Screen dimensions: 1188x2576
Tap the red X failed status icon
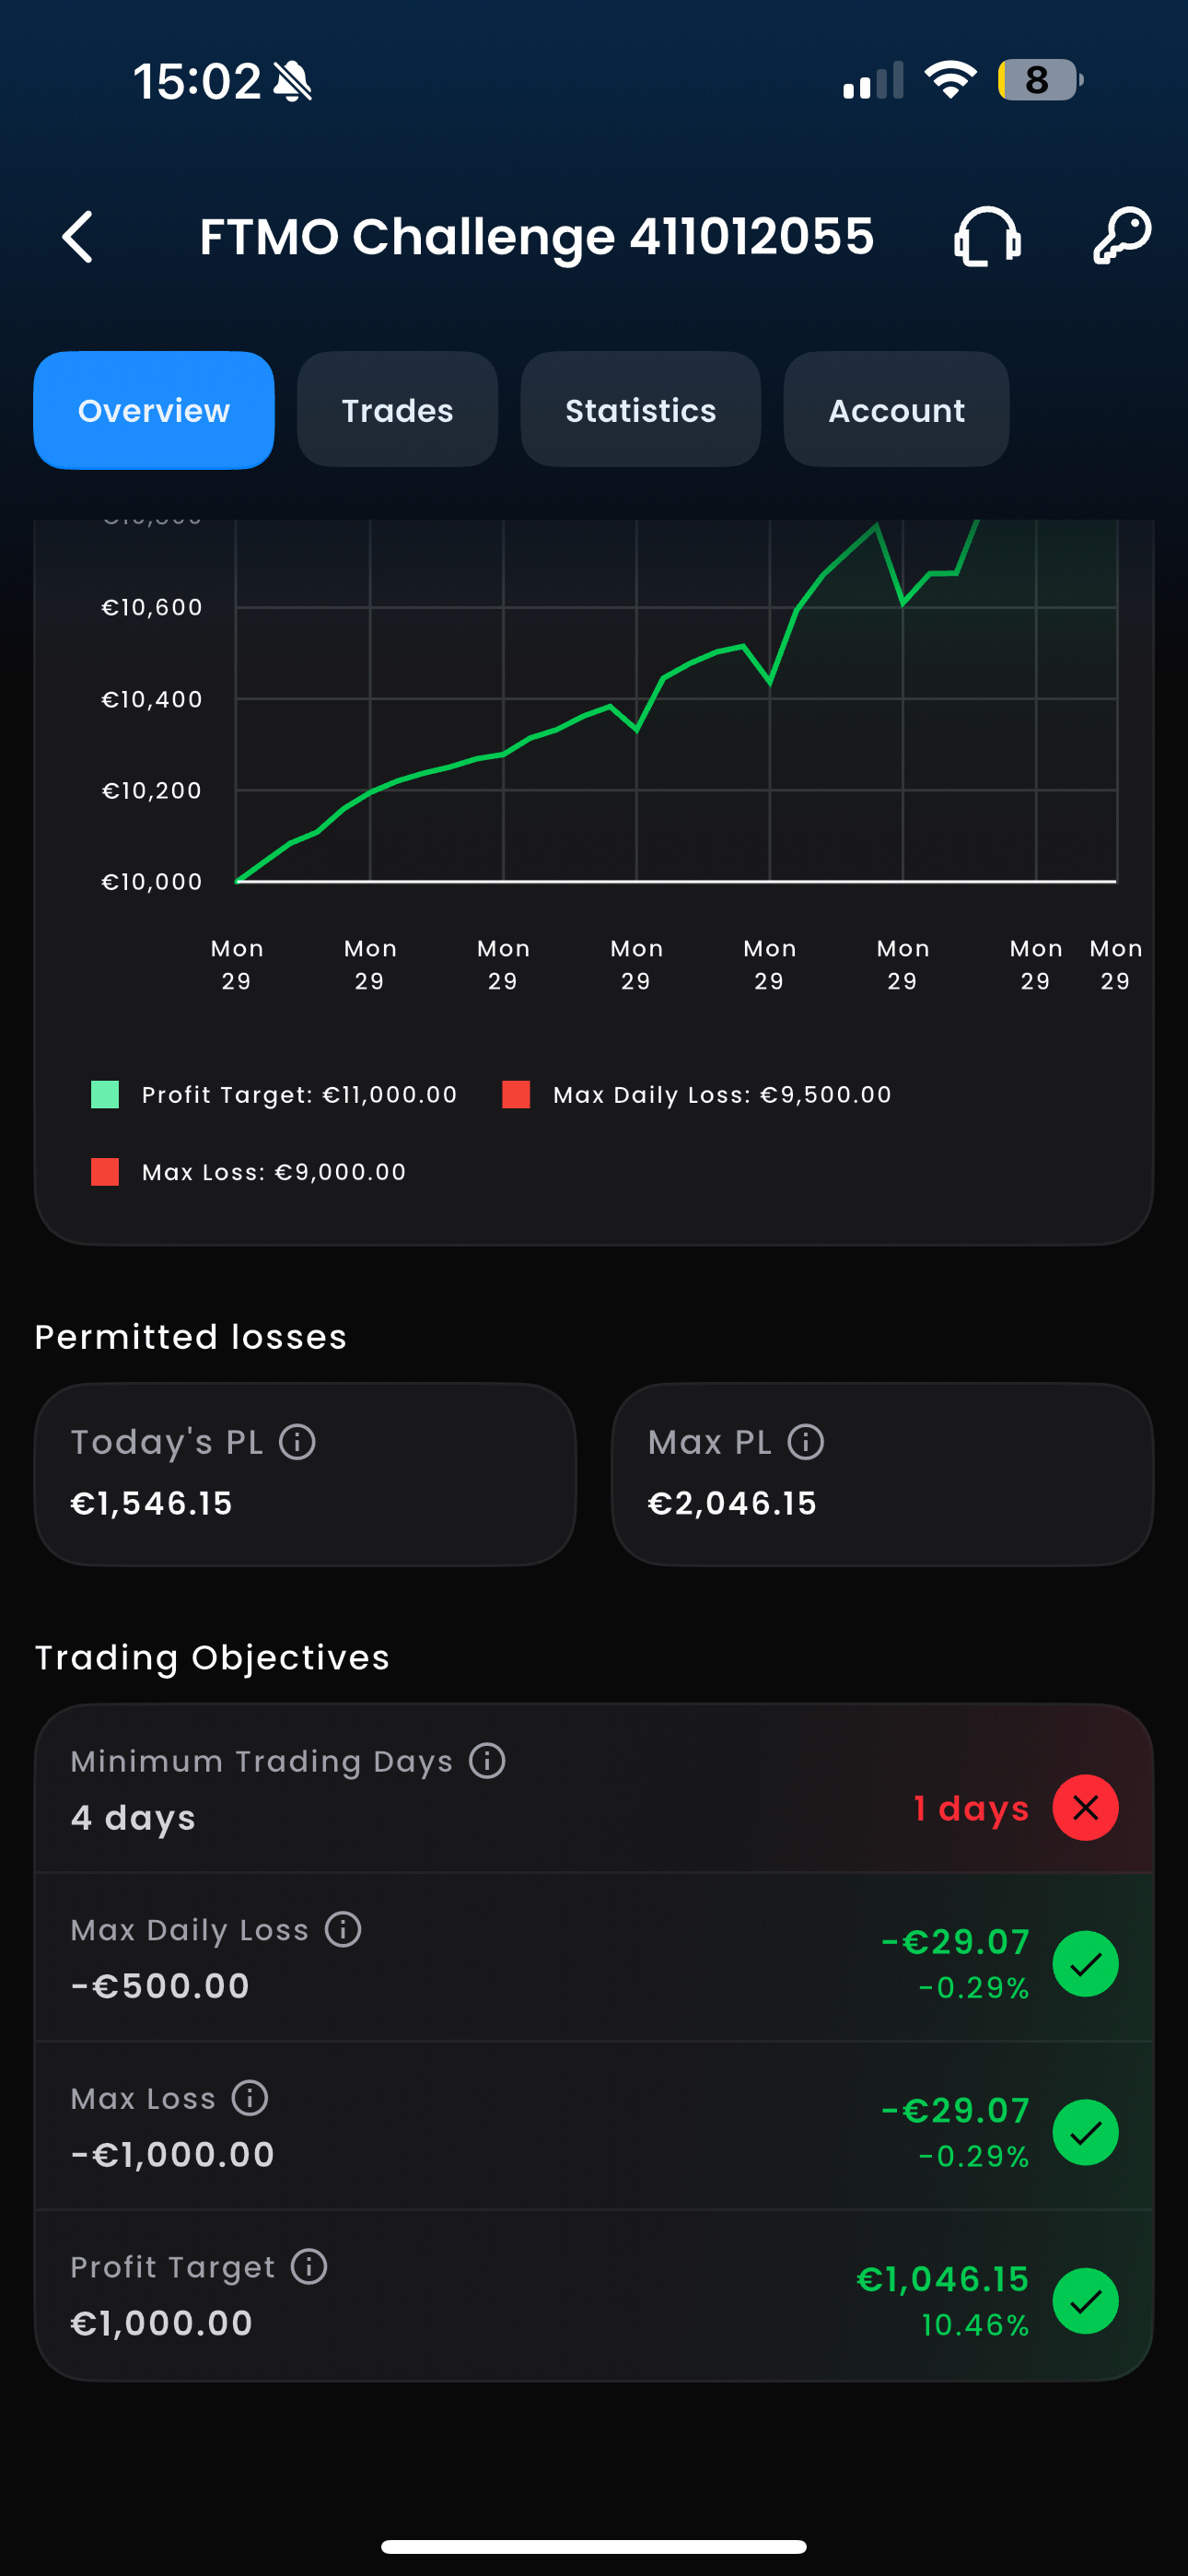coord(1085,1808)
